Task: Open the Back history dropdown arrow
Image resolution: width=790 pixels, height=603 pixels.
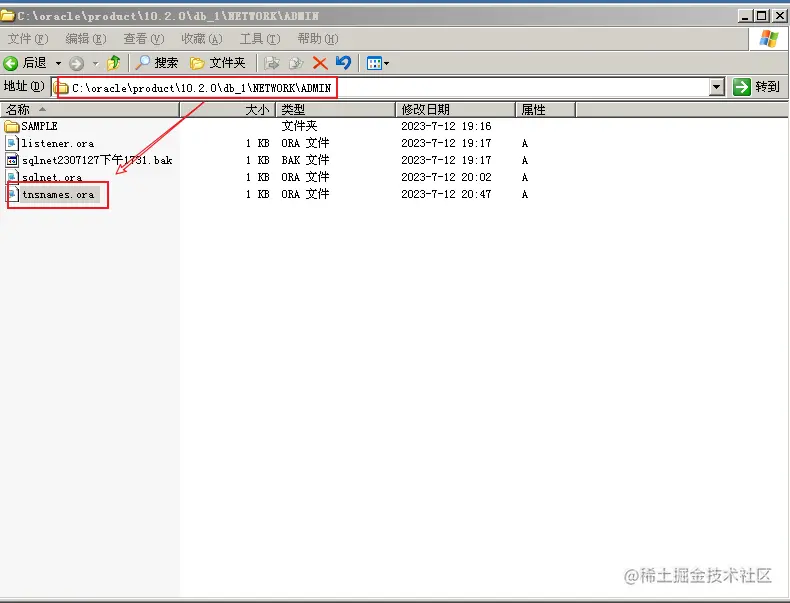Action: click(58, 63)
